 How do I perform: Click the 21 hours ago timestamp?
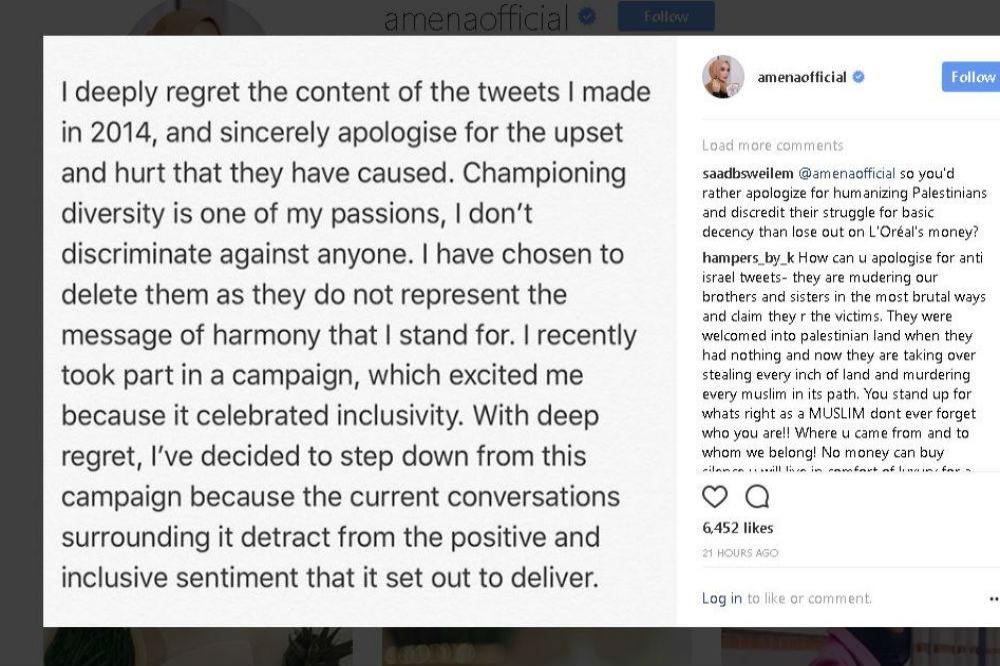click(740, 553)
